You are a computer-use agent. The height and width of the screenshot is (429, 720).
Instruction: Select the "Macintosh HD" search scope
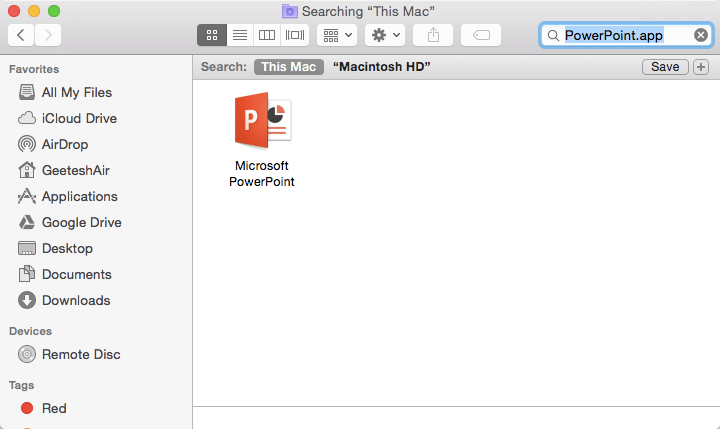point(382,67)
